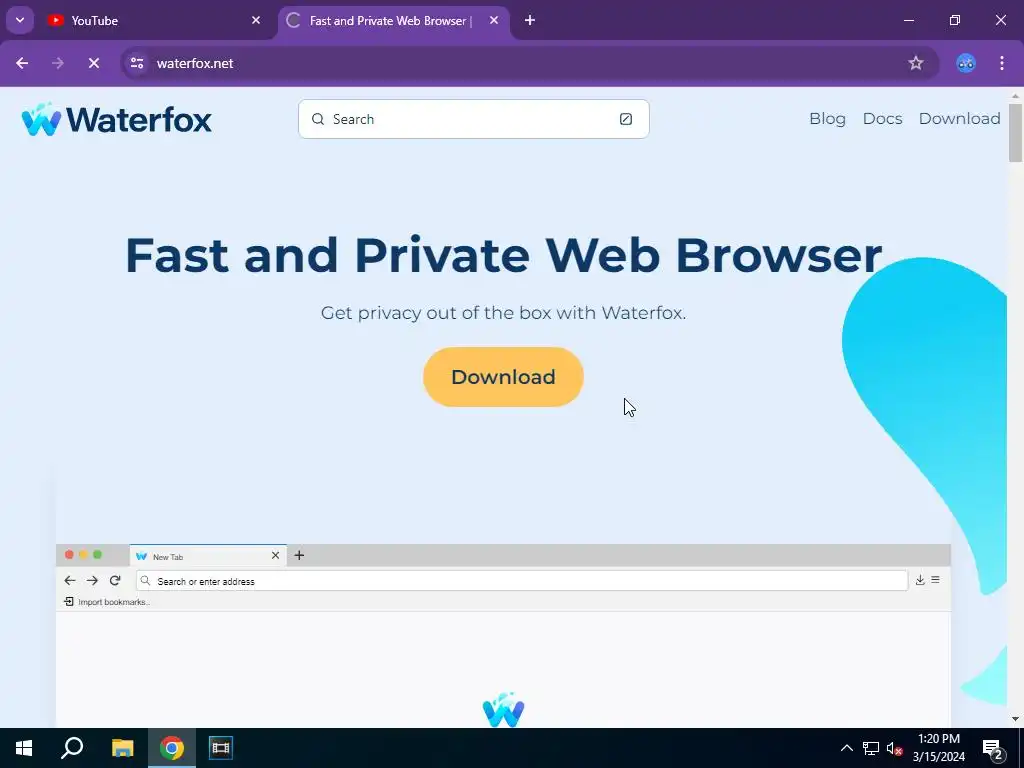Open the Chrome profile avatar
Image resolution: width=1024 pixels, height=768 pixels.
coord(966,63)
